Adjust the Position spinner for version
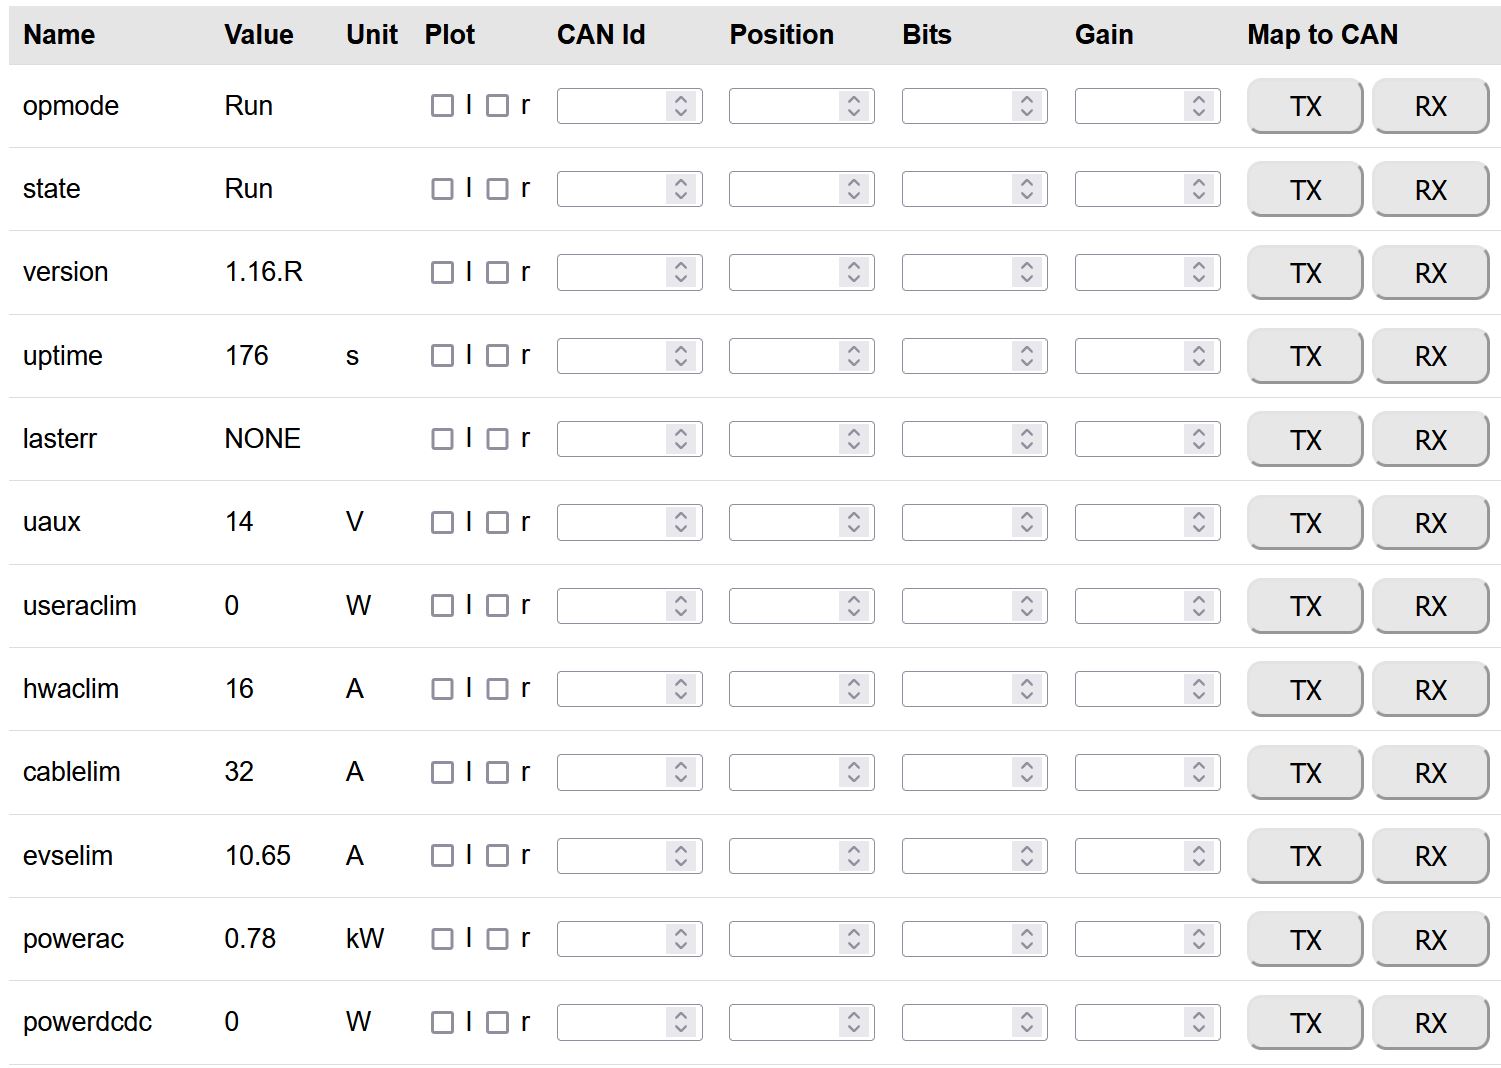The height and width of the screenshot is (1068, 1501). (853, 272)
